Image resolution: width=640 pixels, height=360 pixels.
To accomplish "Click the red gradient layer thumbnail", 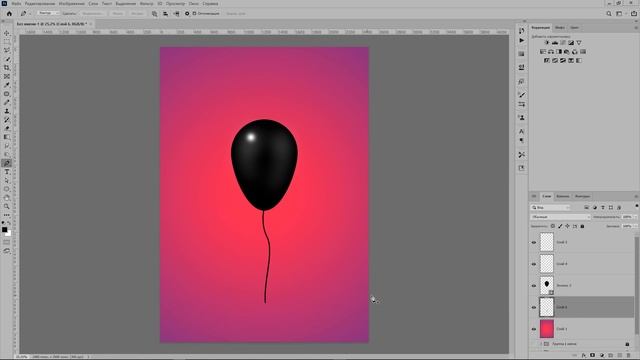I will (547, 329).
